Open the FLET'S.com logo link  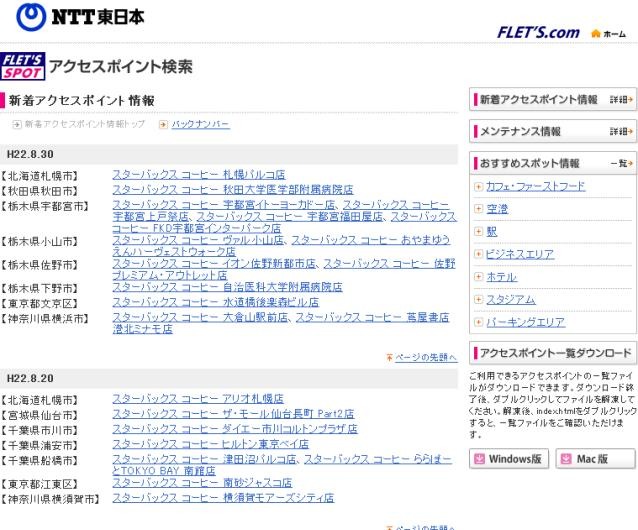[538, 33]
